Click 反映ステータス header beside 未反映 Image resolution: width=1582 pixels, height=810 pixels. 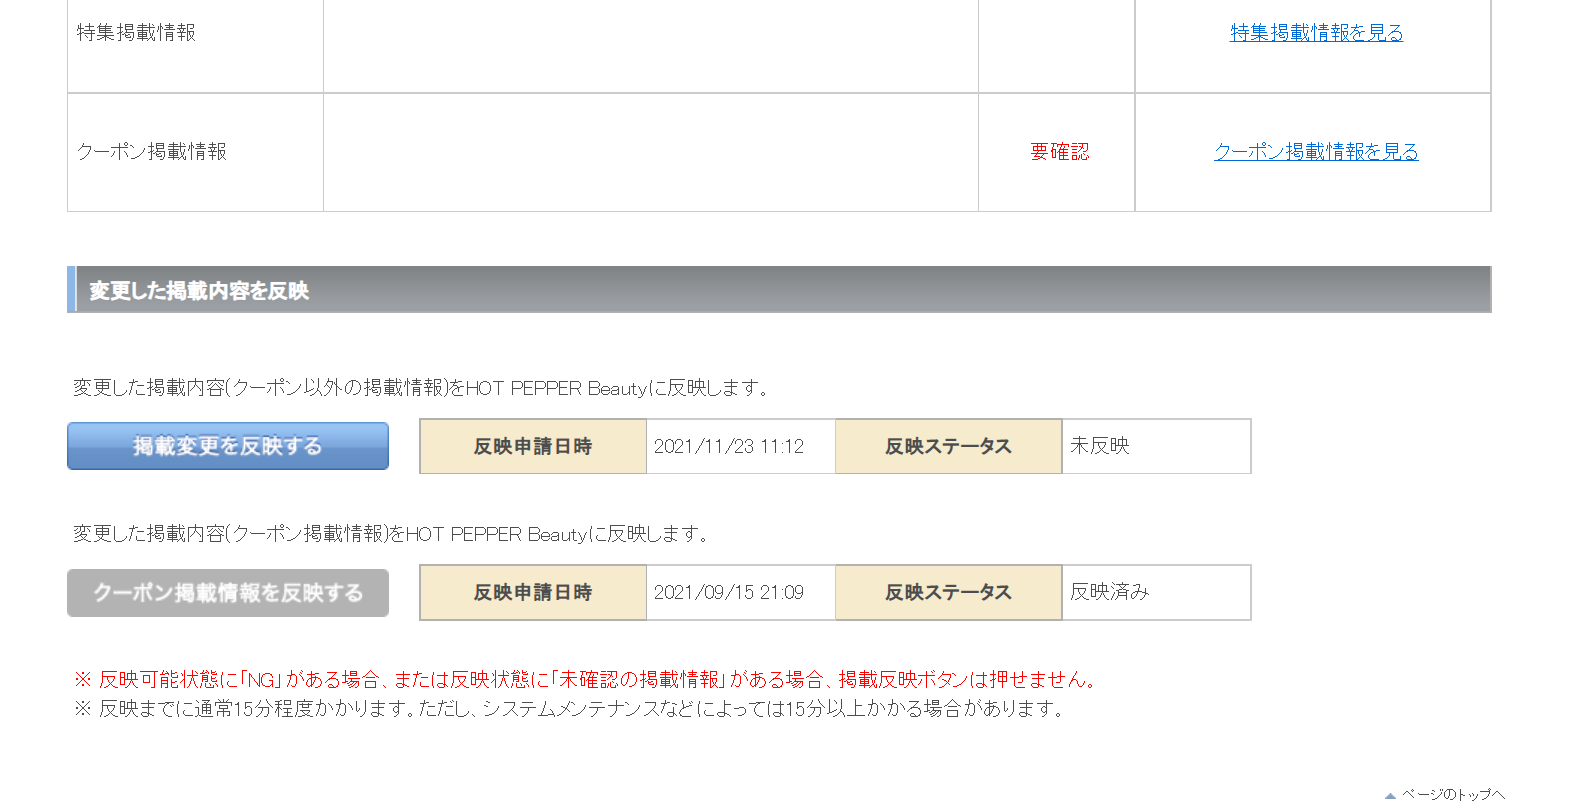click(948, 447)
